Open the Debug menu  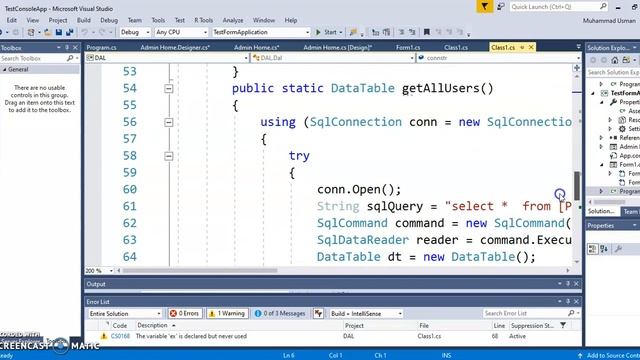click(109, 20)
